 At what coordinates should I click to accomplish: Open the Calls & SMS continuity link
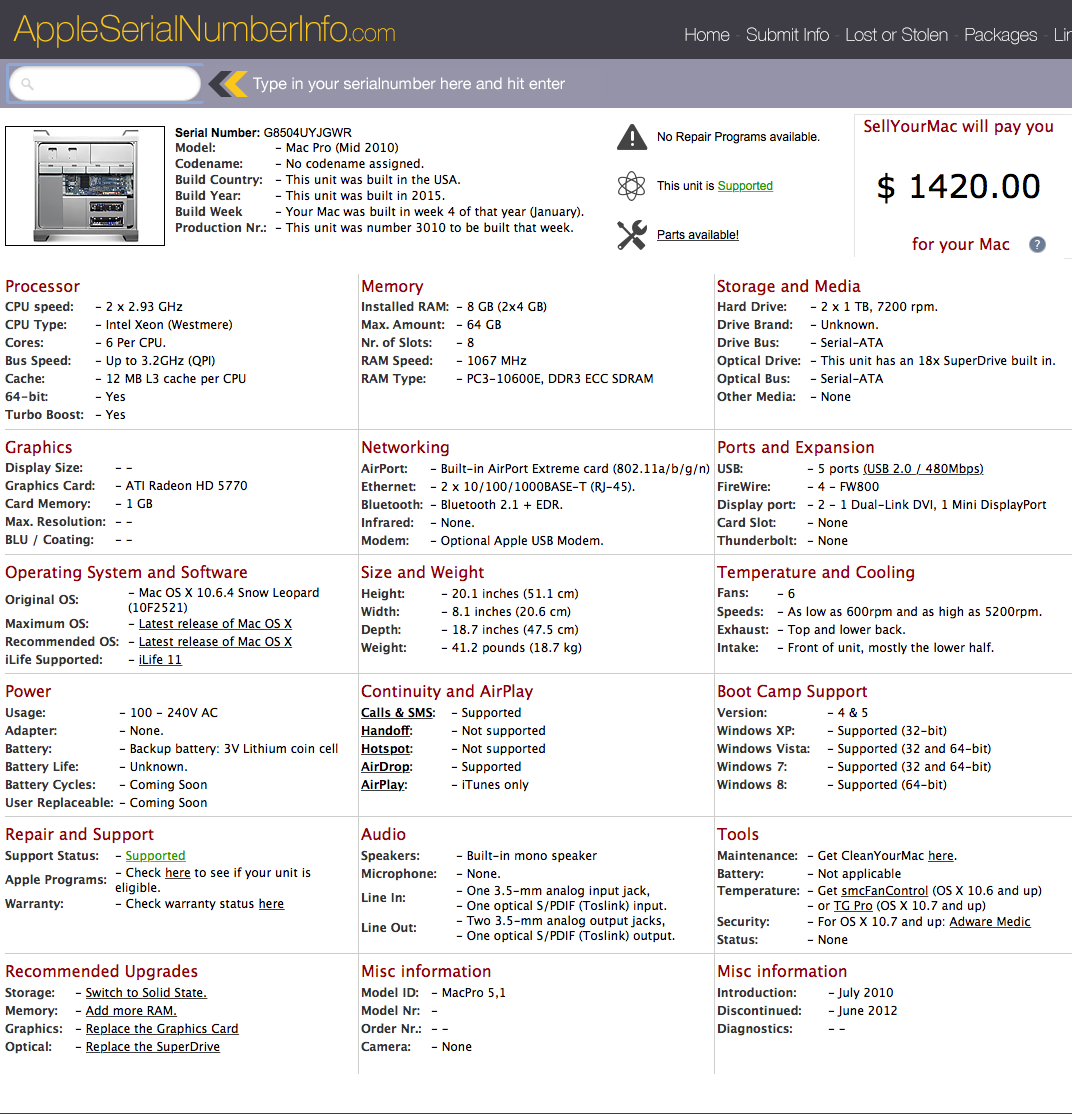[x=397, y=713]
